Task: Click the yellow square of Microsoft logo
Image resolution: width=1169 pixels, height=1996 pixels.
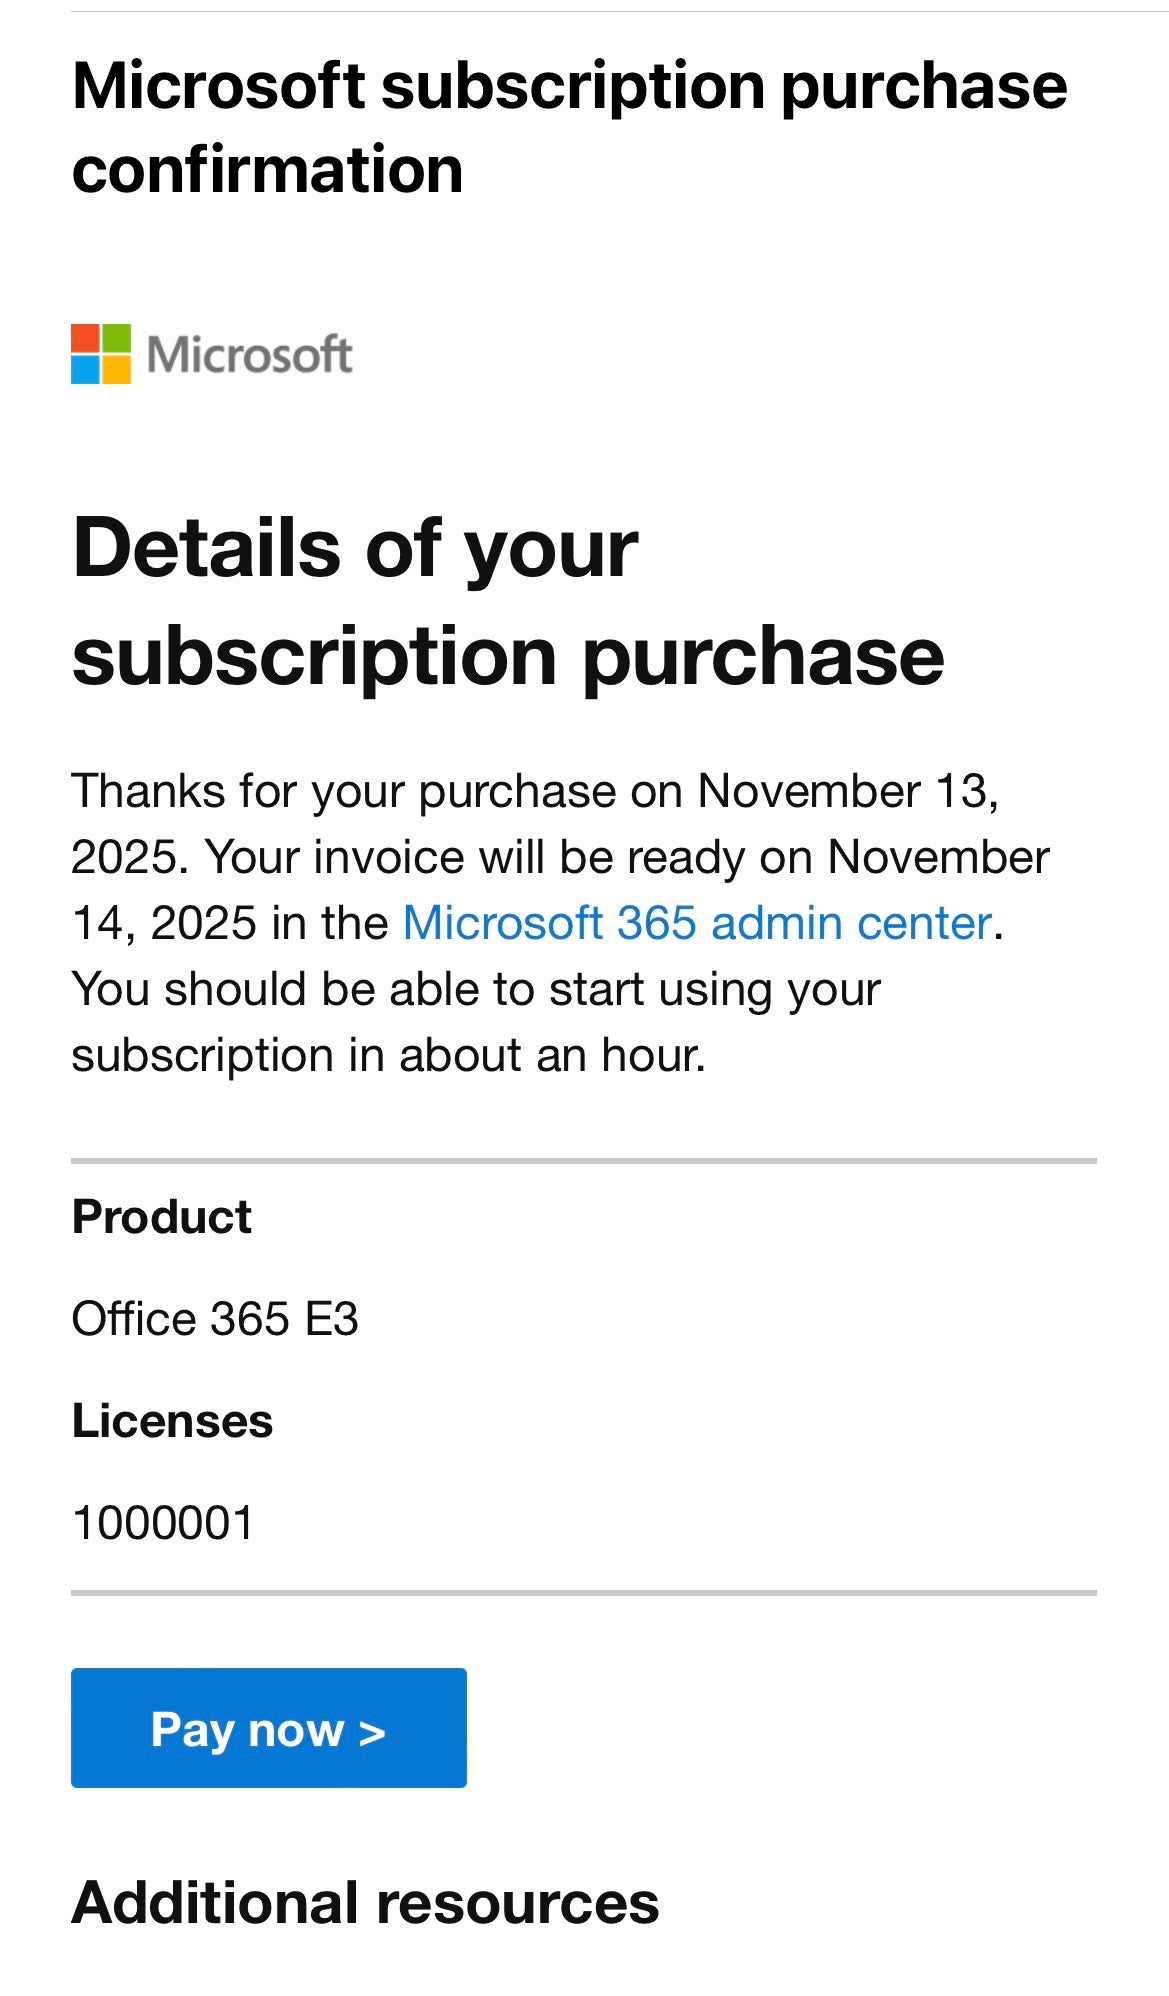Action: pos(116,369)
